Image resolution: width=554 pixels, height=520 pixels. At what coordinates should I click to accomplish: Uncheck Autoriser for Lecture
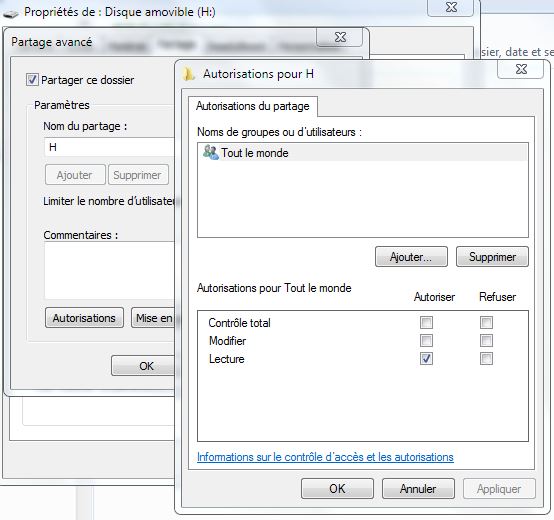426,359
